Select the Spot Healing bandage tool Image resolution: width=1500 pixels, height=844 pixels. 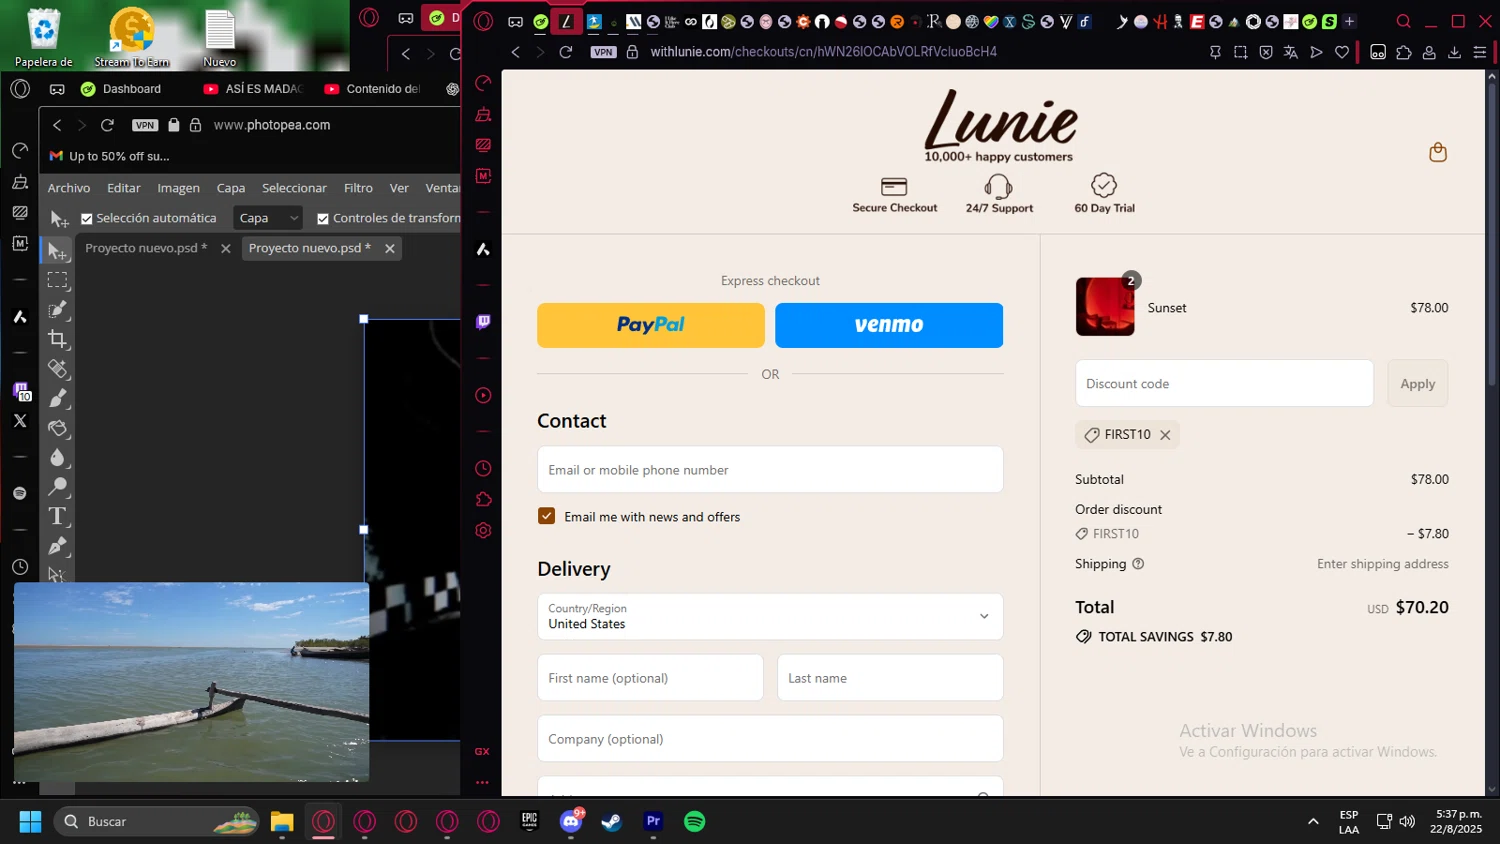tap(58, 369)
